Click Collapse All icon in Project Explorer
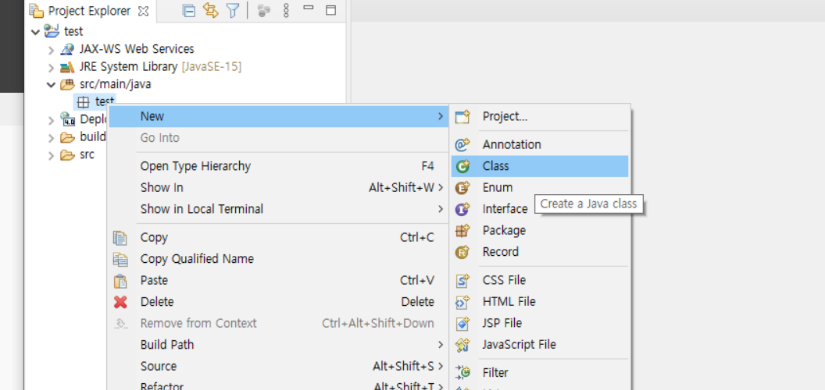The image size is (825, 390). point(188,11)
